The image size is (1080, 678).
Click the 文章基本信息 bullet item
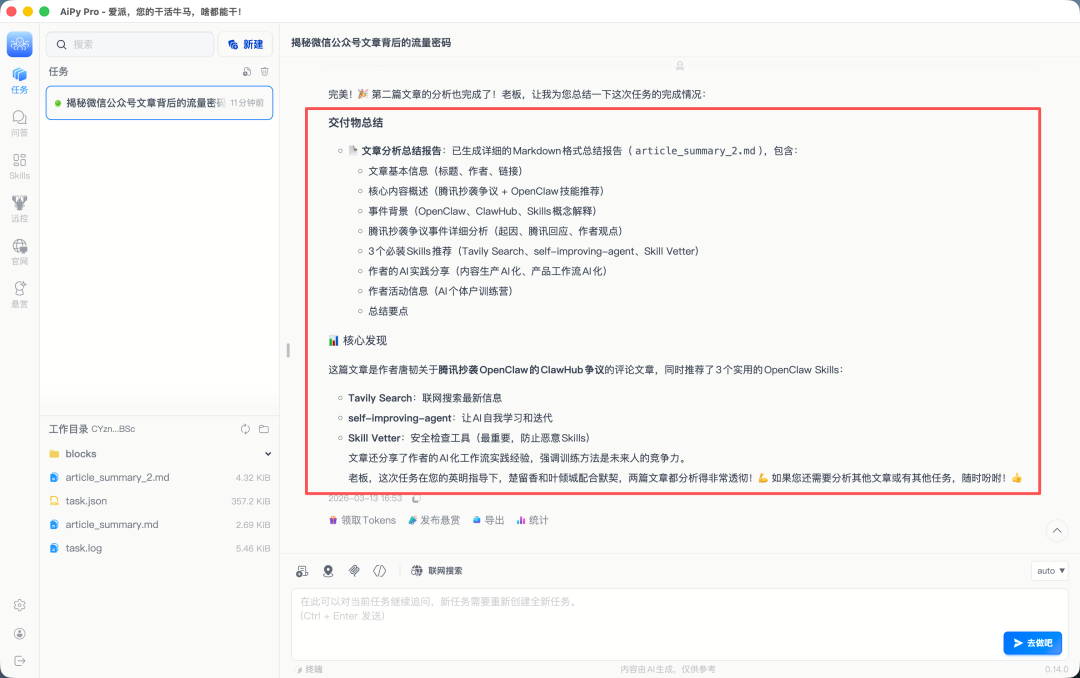pyautogui.click(x=445, y=171)
